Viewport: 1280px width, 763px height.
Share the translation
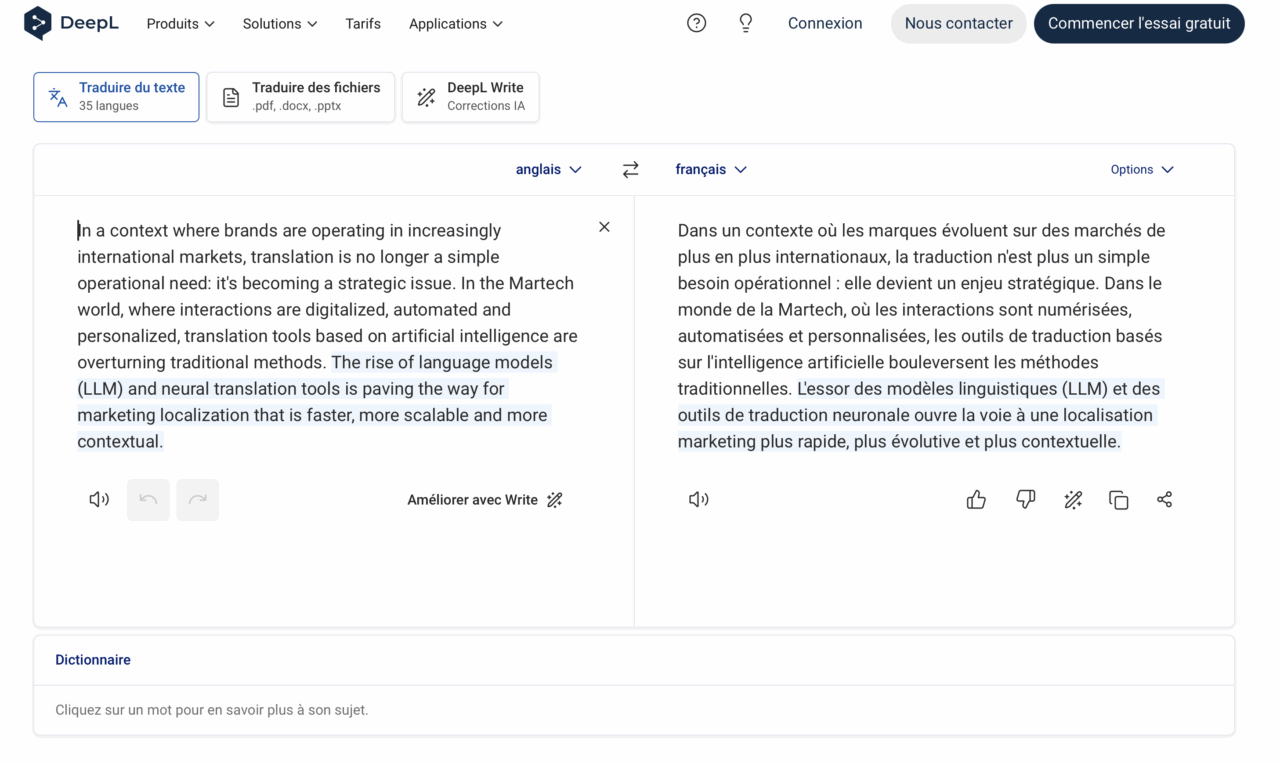(x=1164, y=500)
